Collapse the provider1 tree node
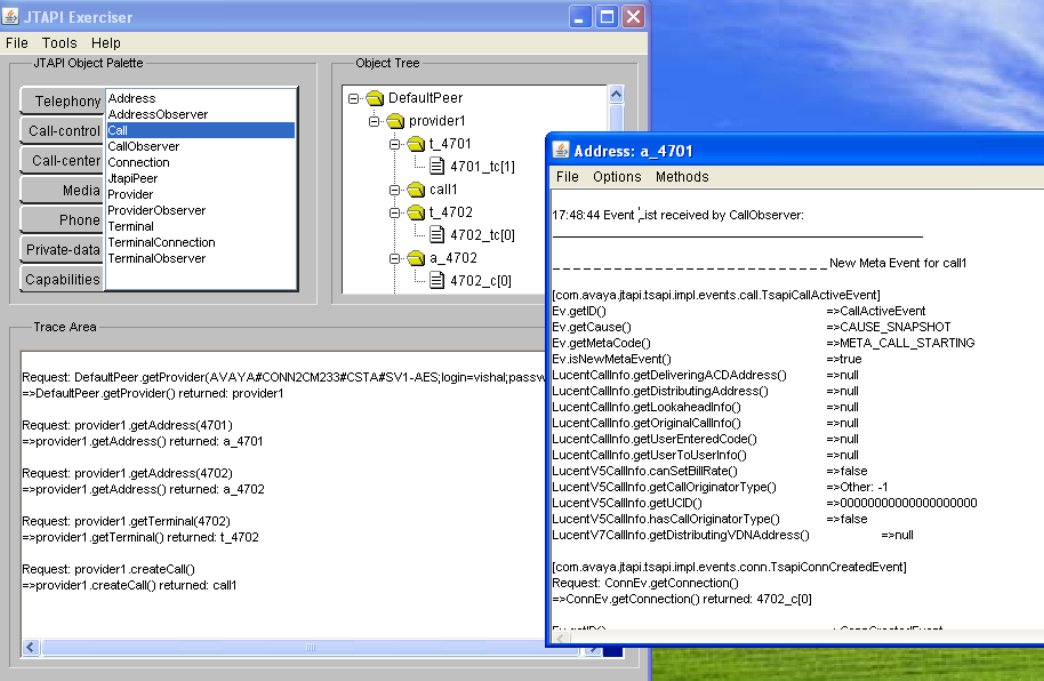Viewport: 1044px width, 681px height. pos(374,121)
